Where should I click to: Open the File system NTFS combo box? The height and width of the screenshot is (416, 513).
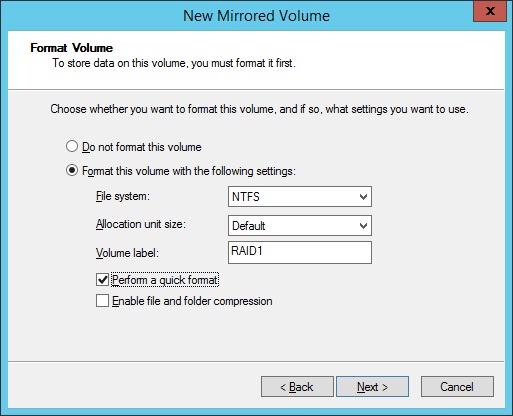pyautogui.click(x=300, y=197)
